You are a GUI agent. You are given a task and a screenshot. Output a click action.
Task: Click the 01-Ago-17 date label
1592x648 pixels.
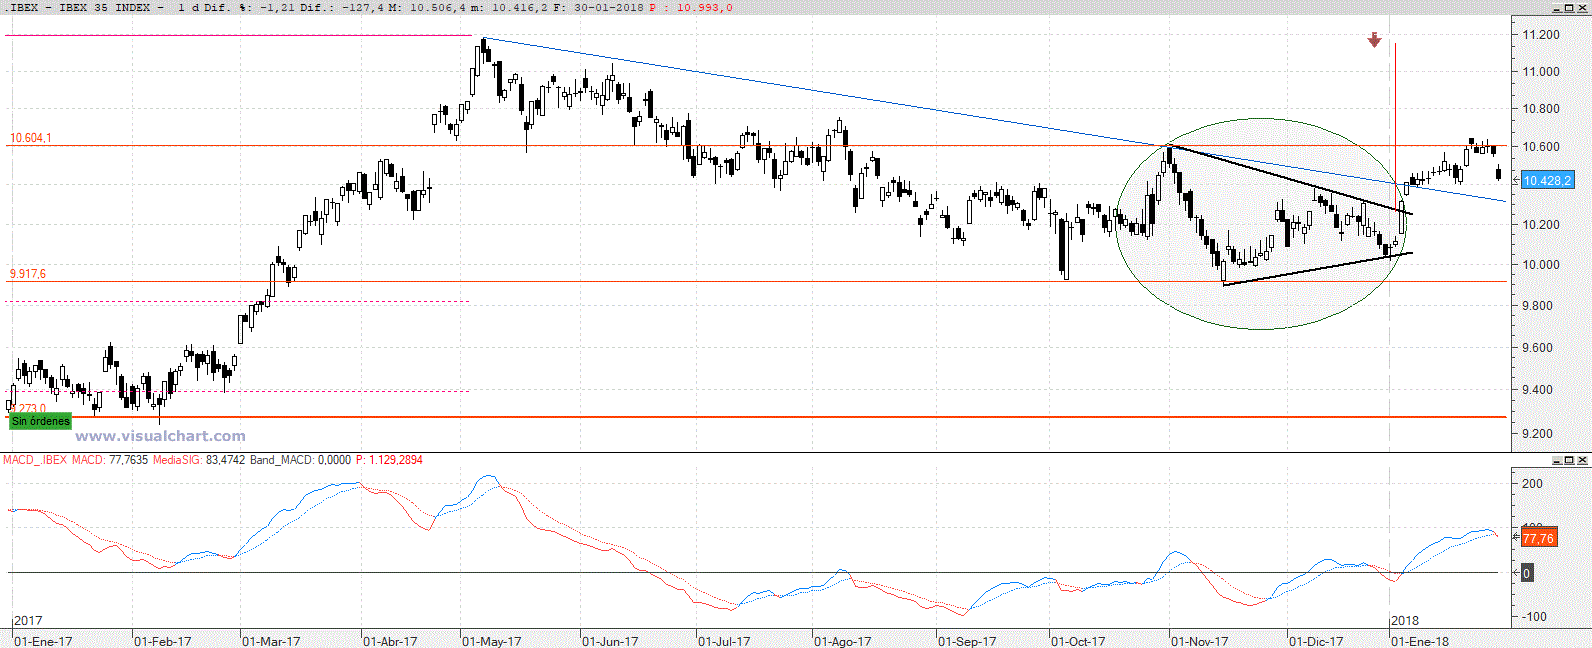843,641
